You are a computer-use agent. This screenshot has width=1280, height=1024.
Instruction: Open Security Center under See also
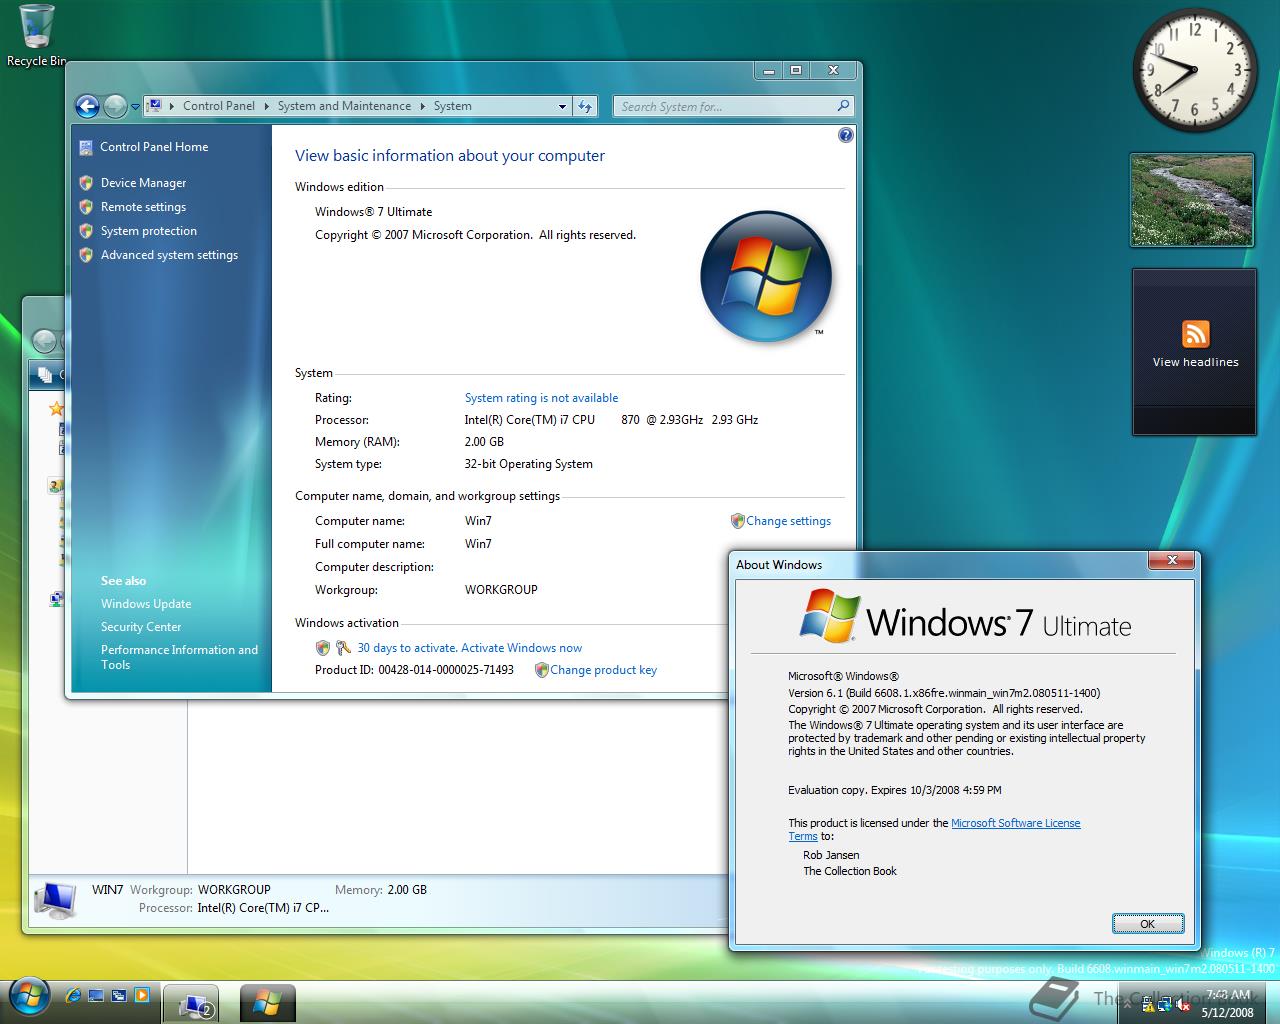click(x=141, y=627)
